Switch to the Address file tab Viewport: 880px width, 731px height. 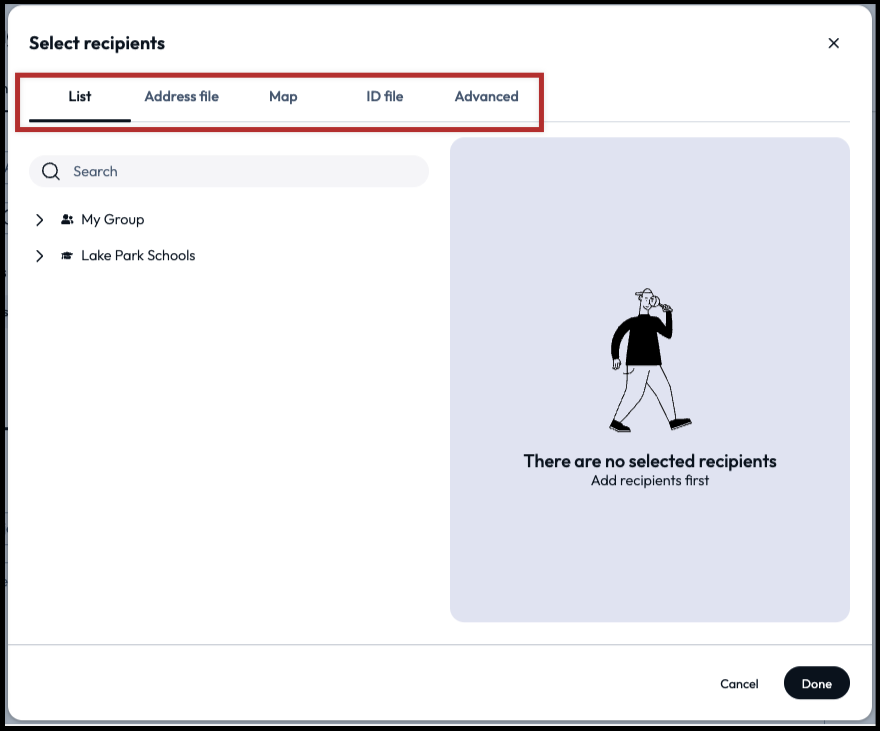click(181, 96)
